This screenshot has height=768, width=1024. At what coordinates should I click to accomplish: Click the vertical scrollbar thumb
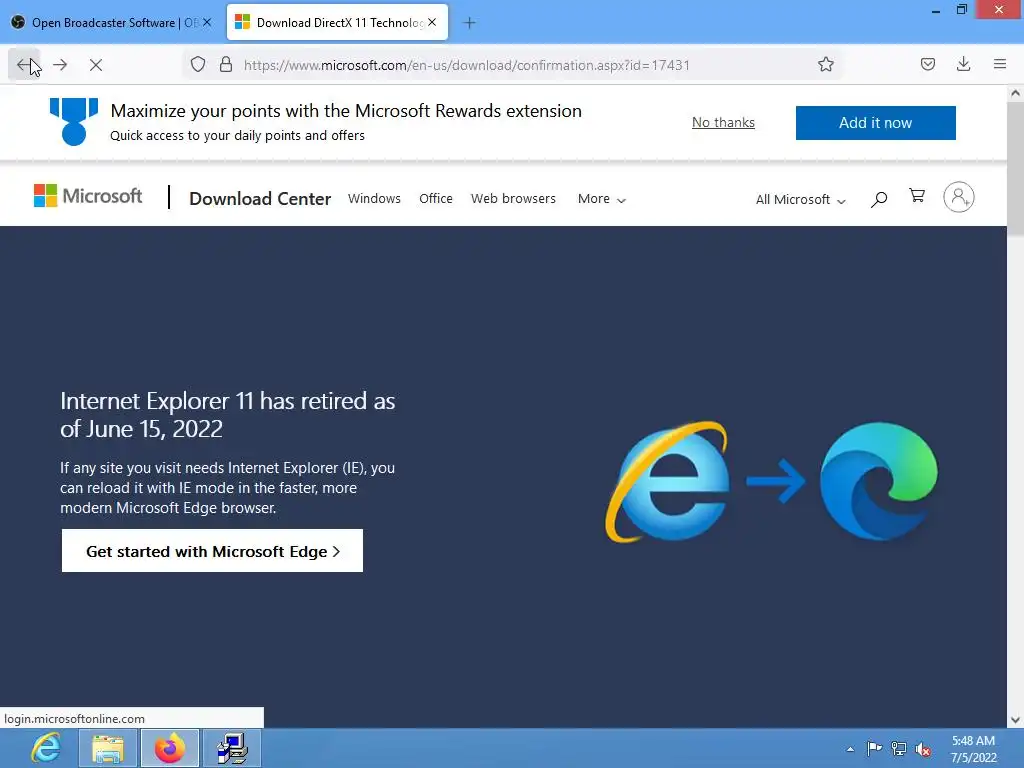point(1015,168)
